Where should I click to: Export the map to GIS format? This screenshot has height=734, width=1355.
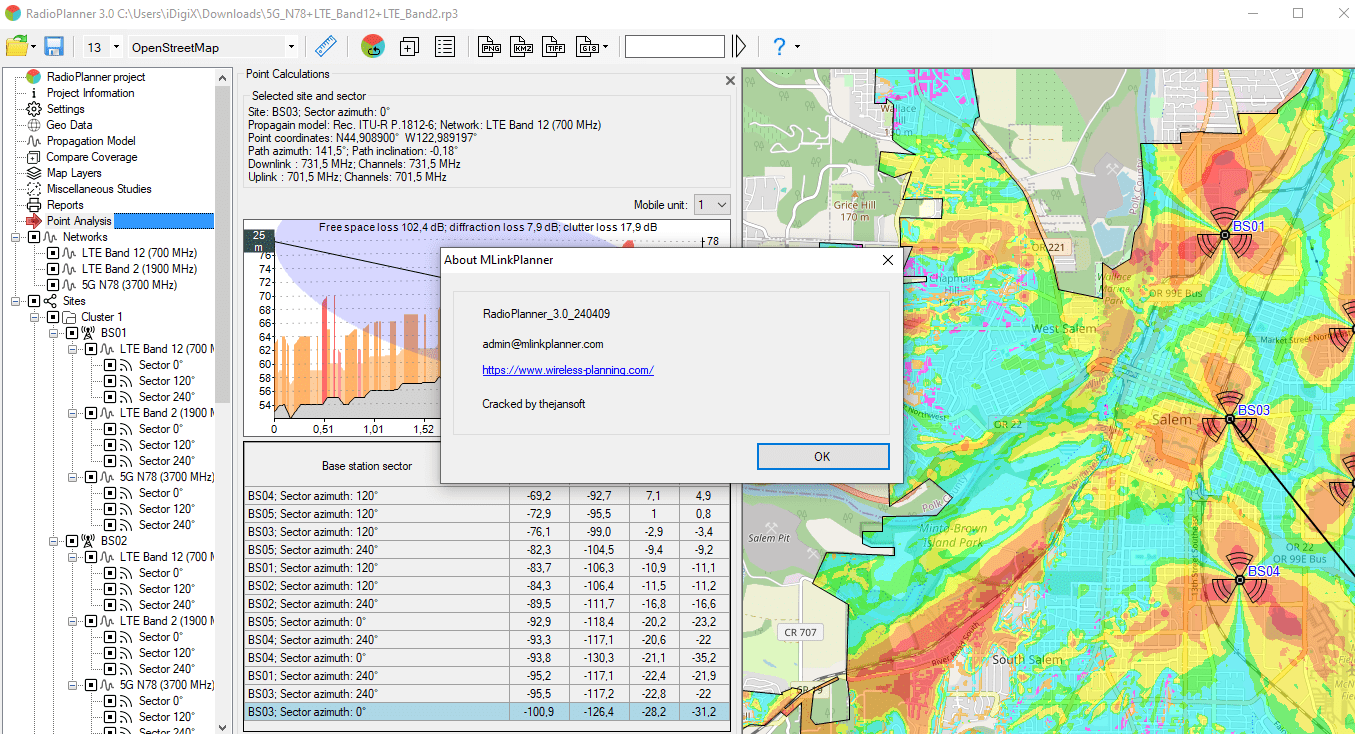tap(588, 46)
